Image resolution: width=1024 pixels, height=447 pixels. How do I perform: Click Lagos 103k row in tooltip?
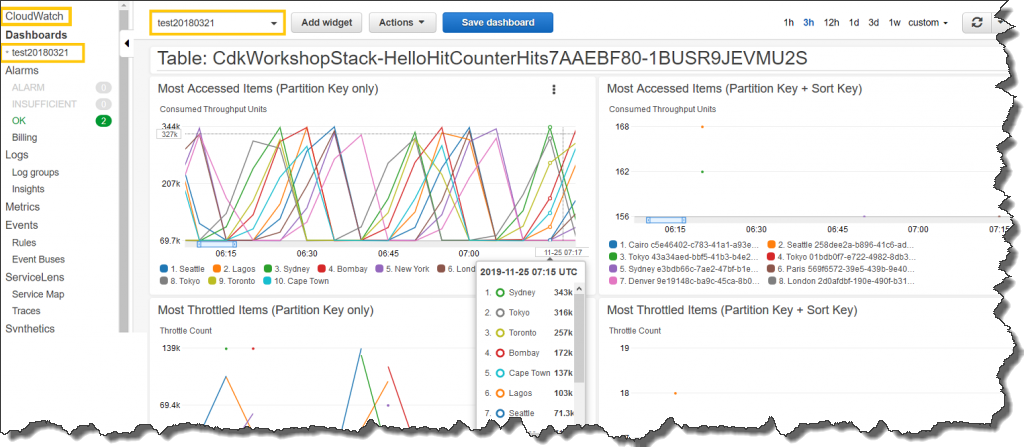click(528, 393)
